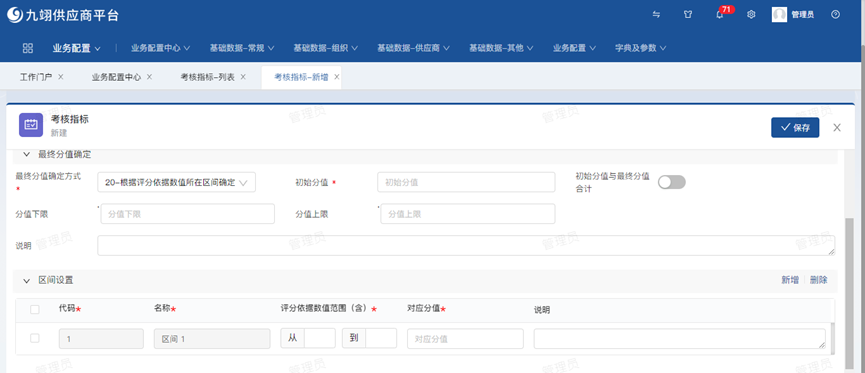
Task: Expand the 基础数据-其他 menu
Action: (501, 48)
